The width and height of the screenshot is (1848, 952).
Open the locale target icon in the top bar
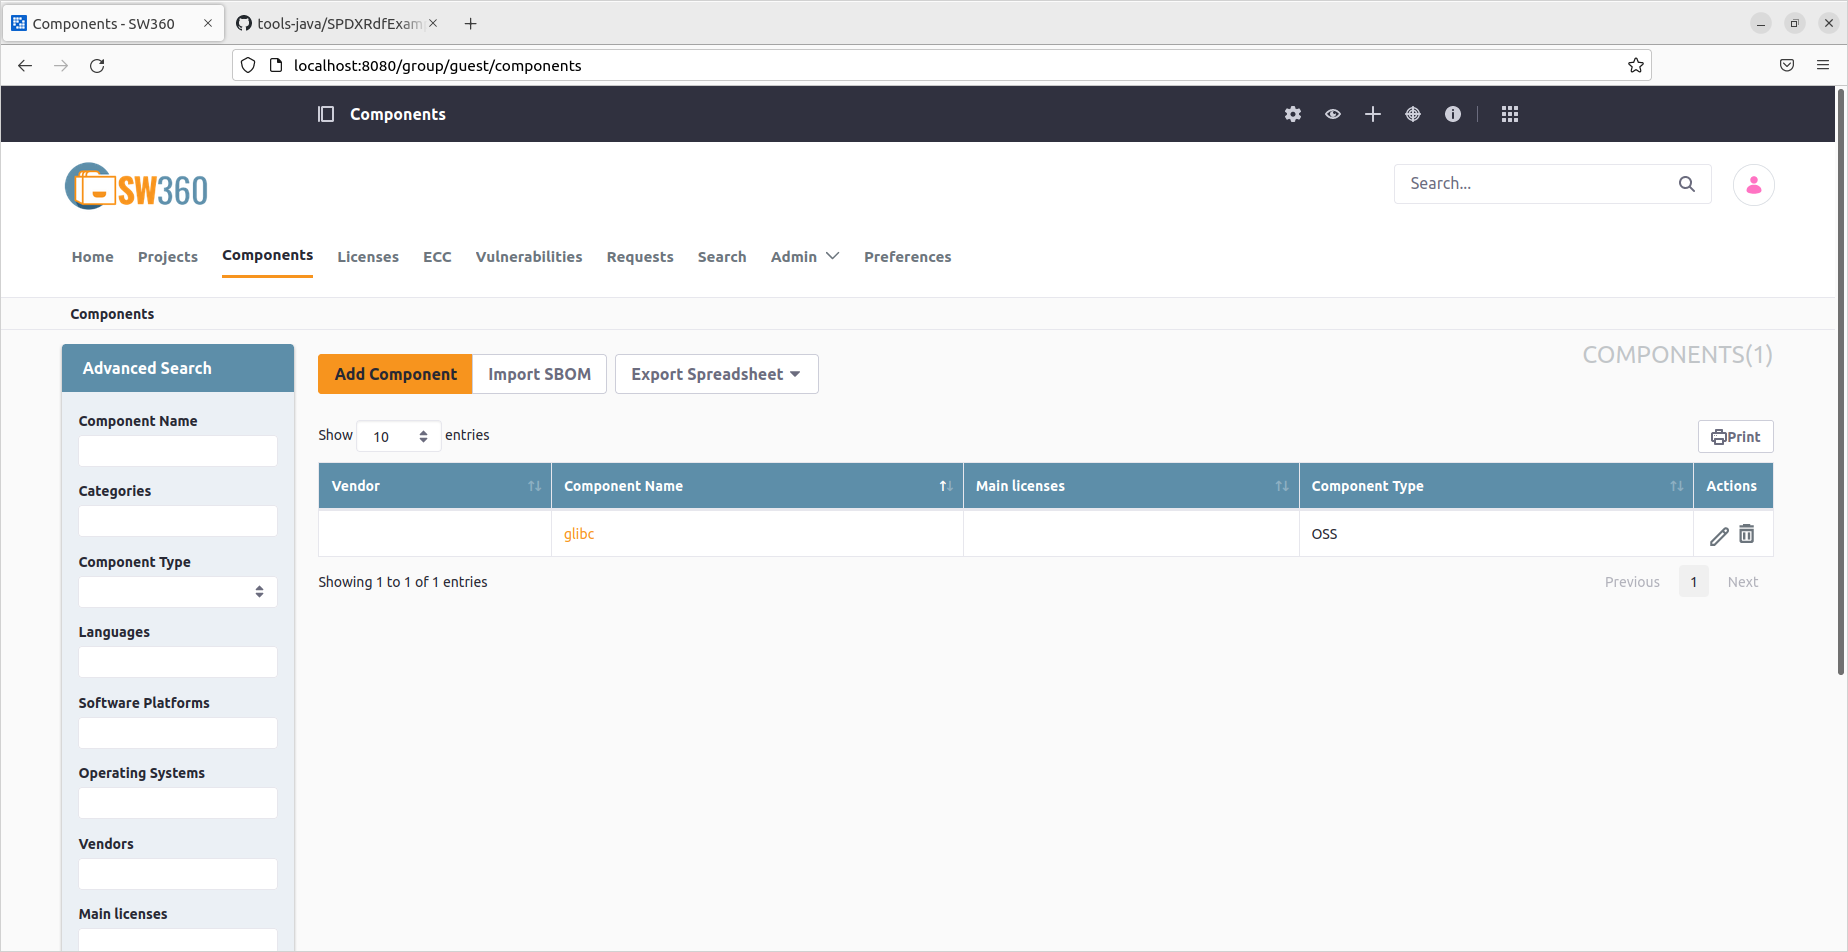click(x=1412, y=114)
